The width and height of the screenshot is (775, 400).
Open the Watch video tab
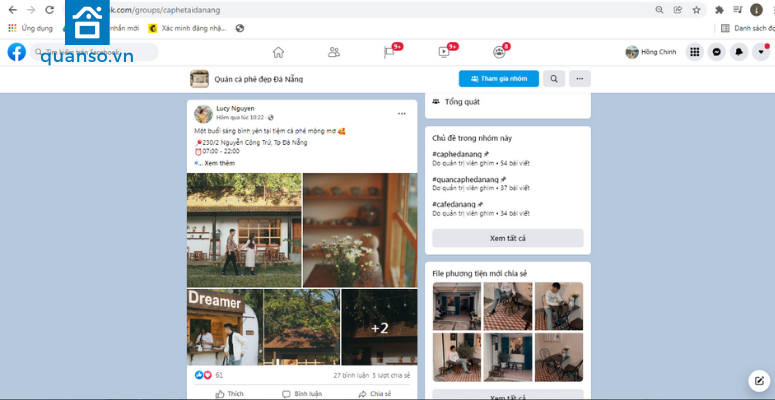[444, 52]
